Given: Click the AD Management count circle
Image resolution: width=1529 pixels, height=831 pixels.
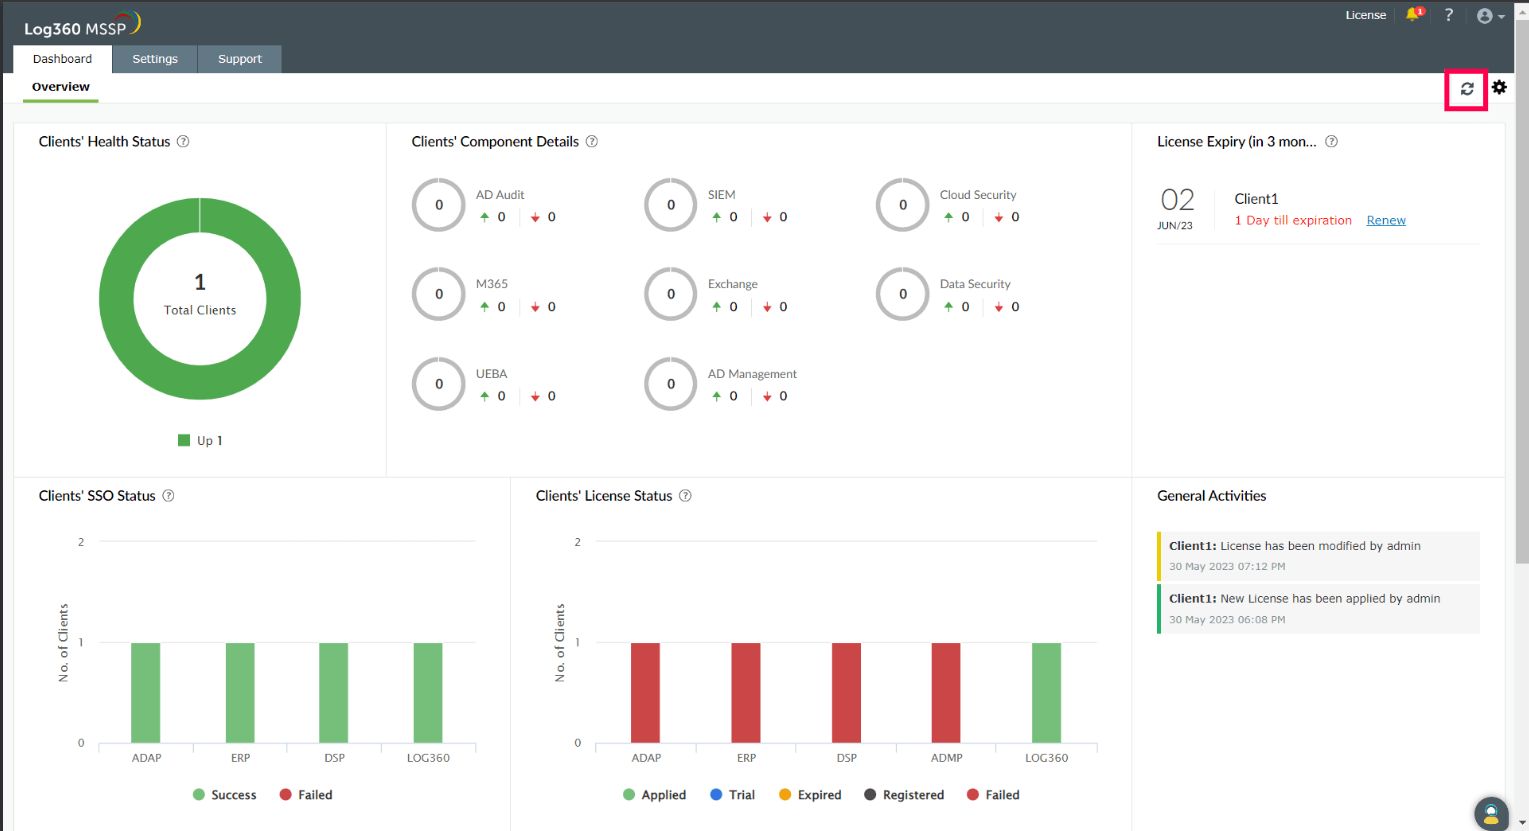Looking at the screenshot, I should point(671,384).
